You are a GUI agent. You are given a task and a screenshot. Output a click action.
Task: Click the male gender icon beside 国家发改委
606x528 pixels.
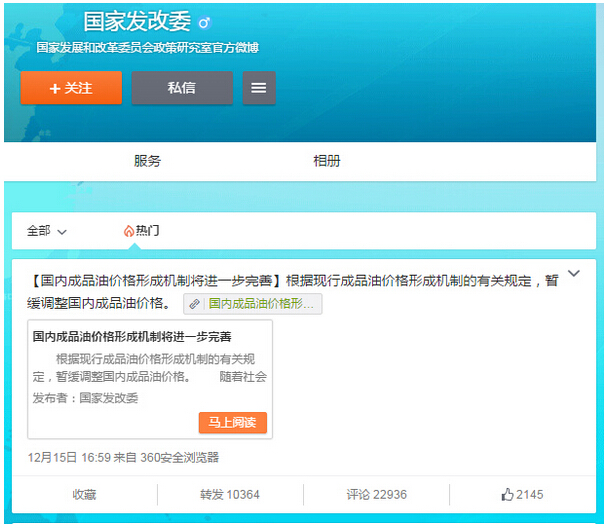[204, 22]
